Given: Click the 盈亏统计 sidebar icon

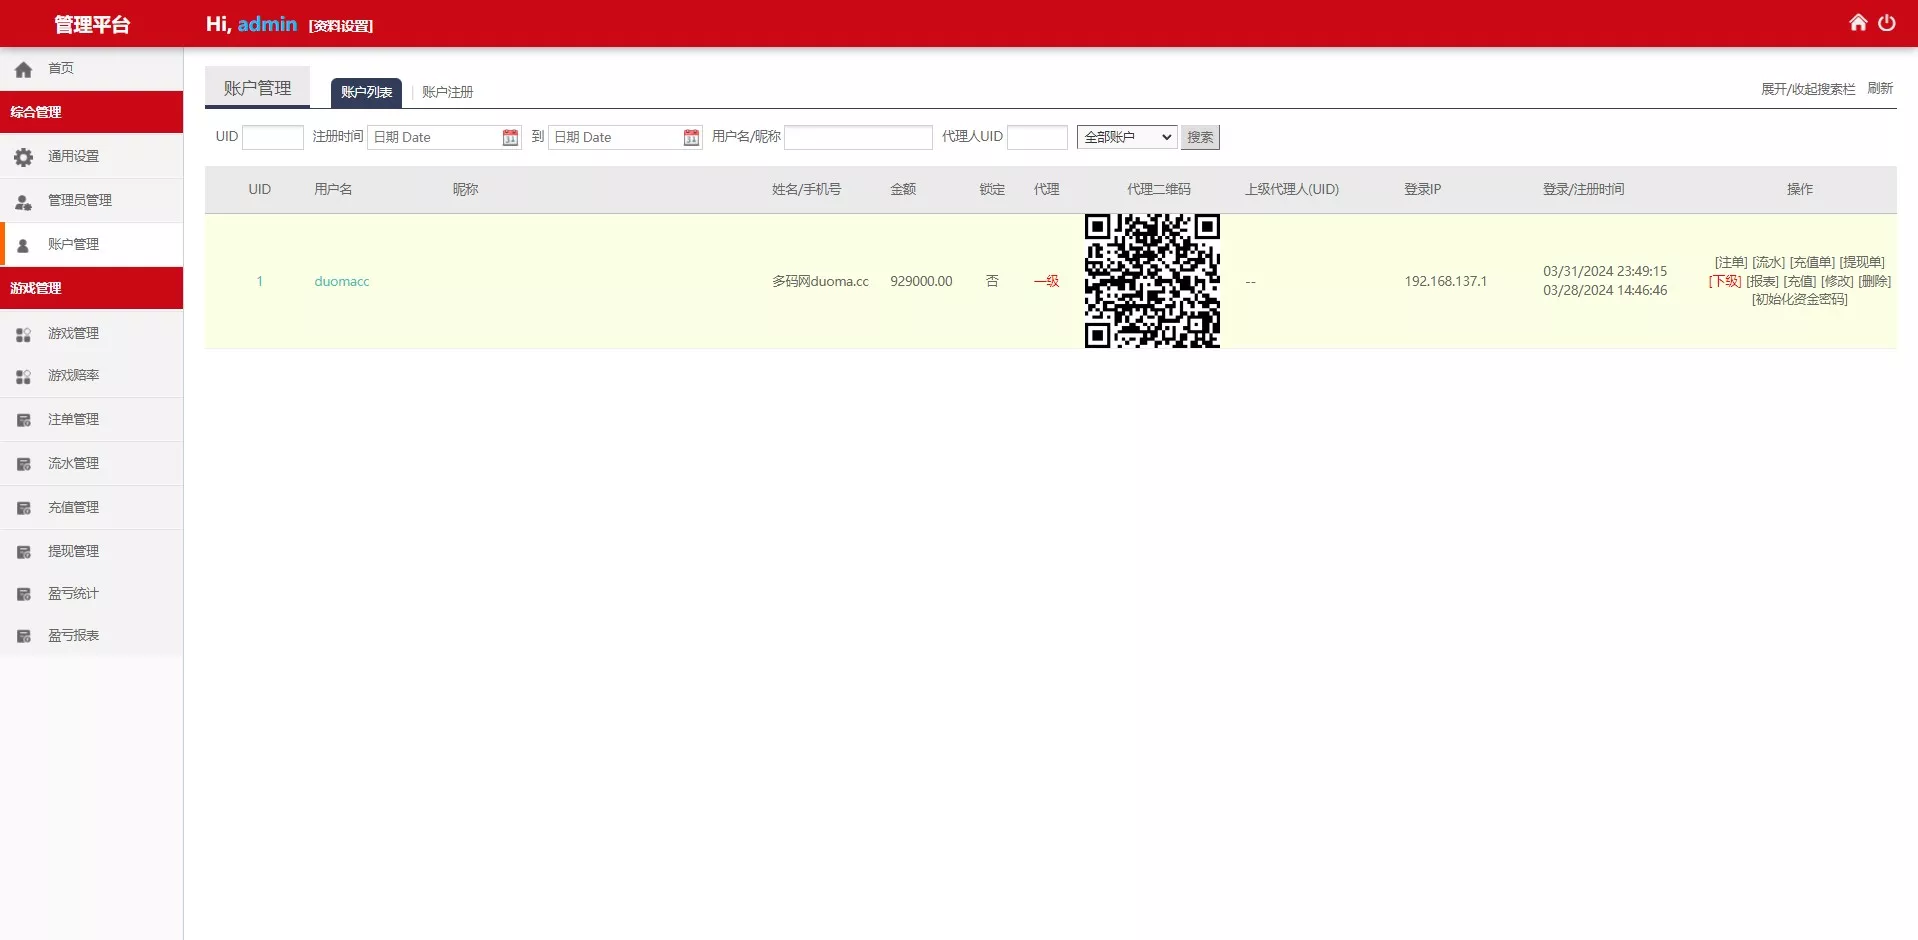Looking at the screenshot, I should (x=22, y=593).
